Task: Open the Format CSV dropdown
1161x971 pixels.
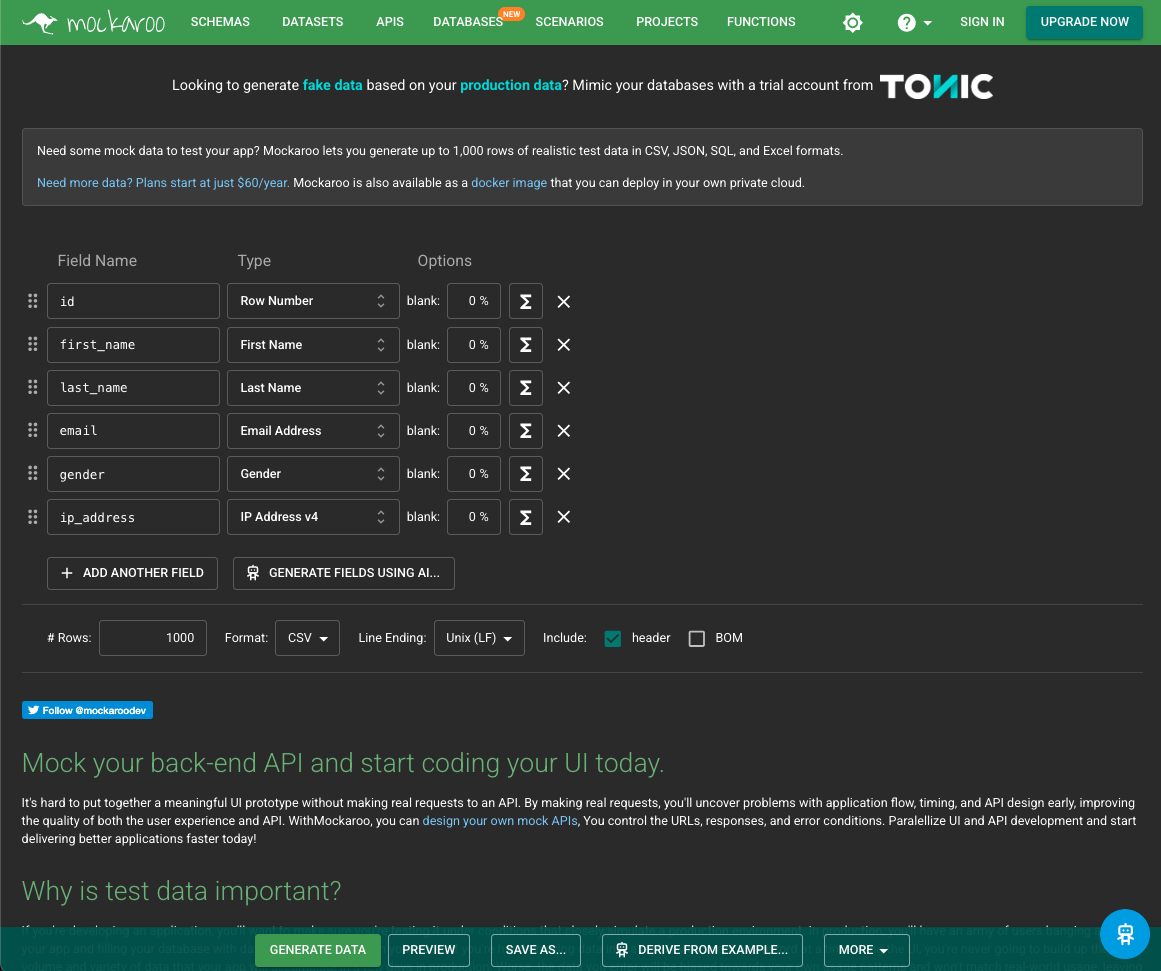Action: click(x=307, y=638)
